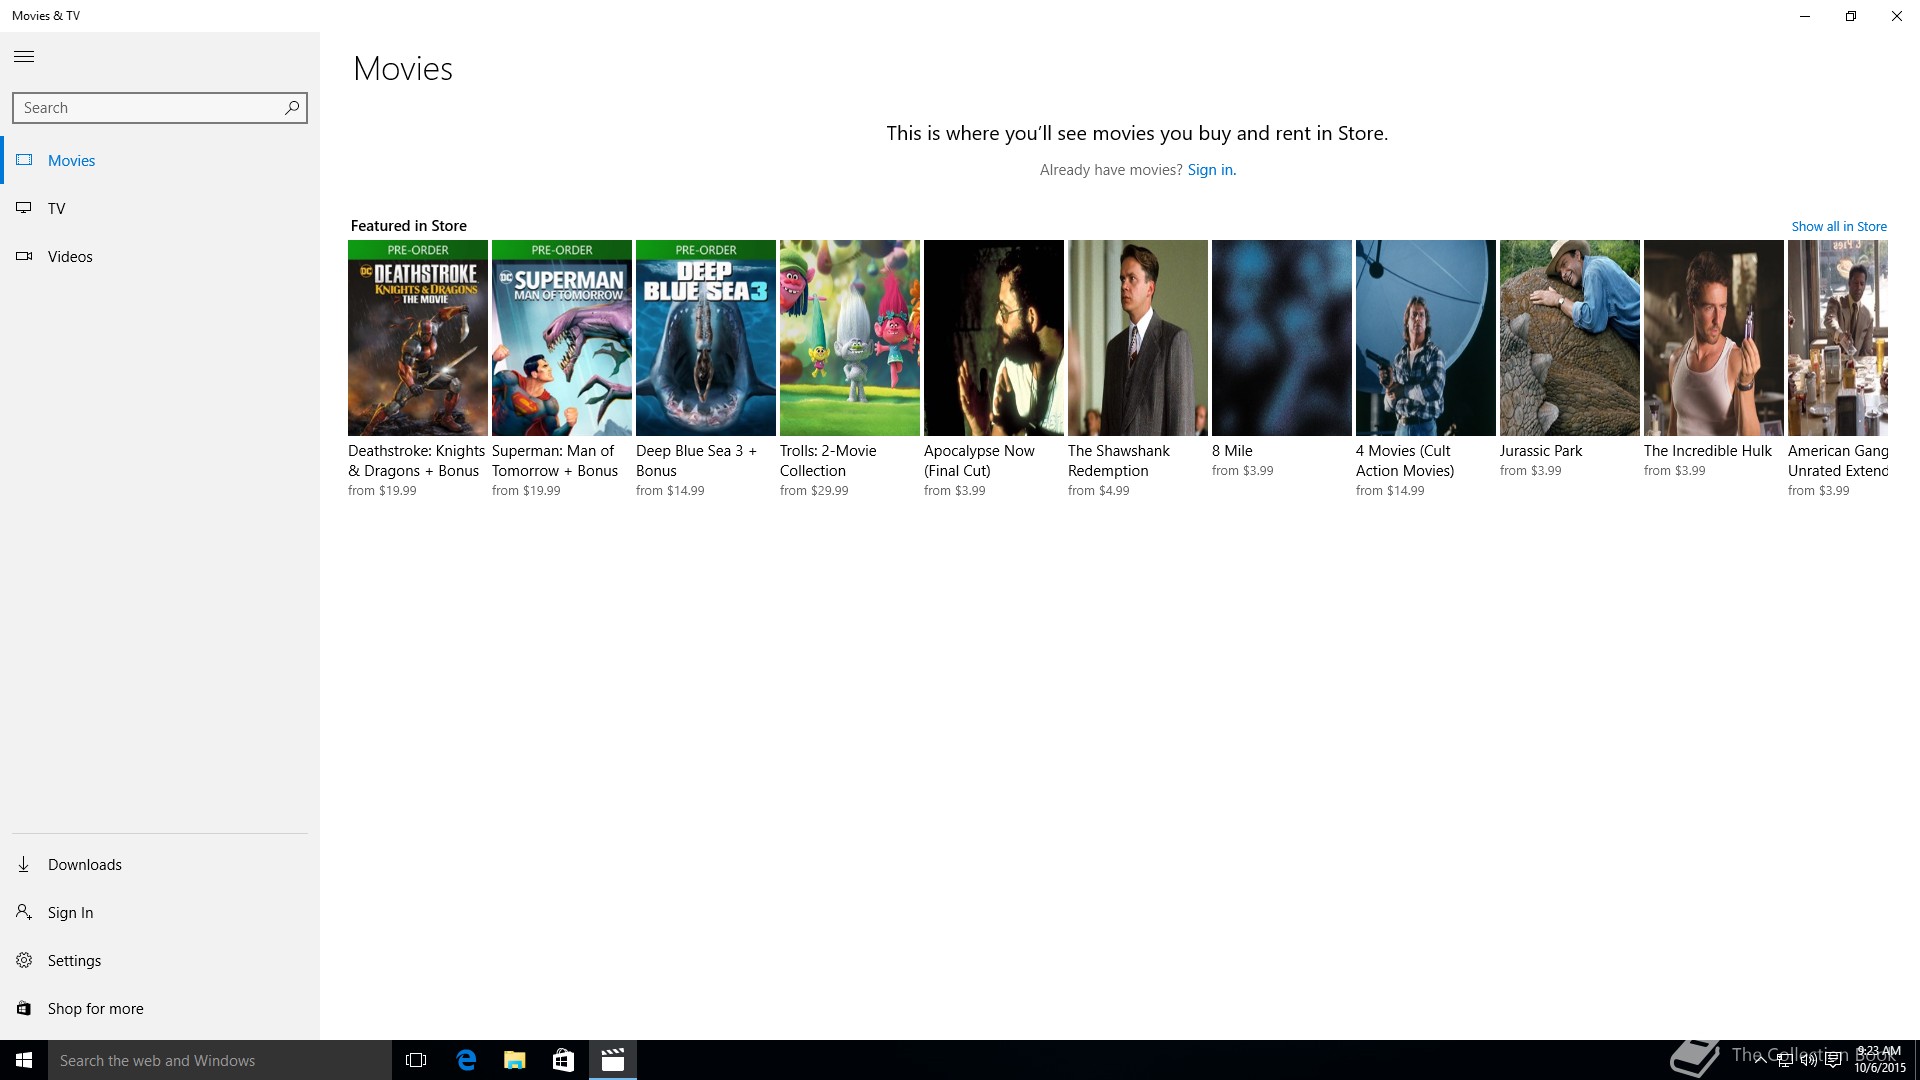Open the Deathstroke Knights & Dragons poster
Screen dimensions: 1920x1080
(418, 338)
